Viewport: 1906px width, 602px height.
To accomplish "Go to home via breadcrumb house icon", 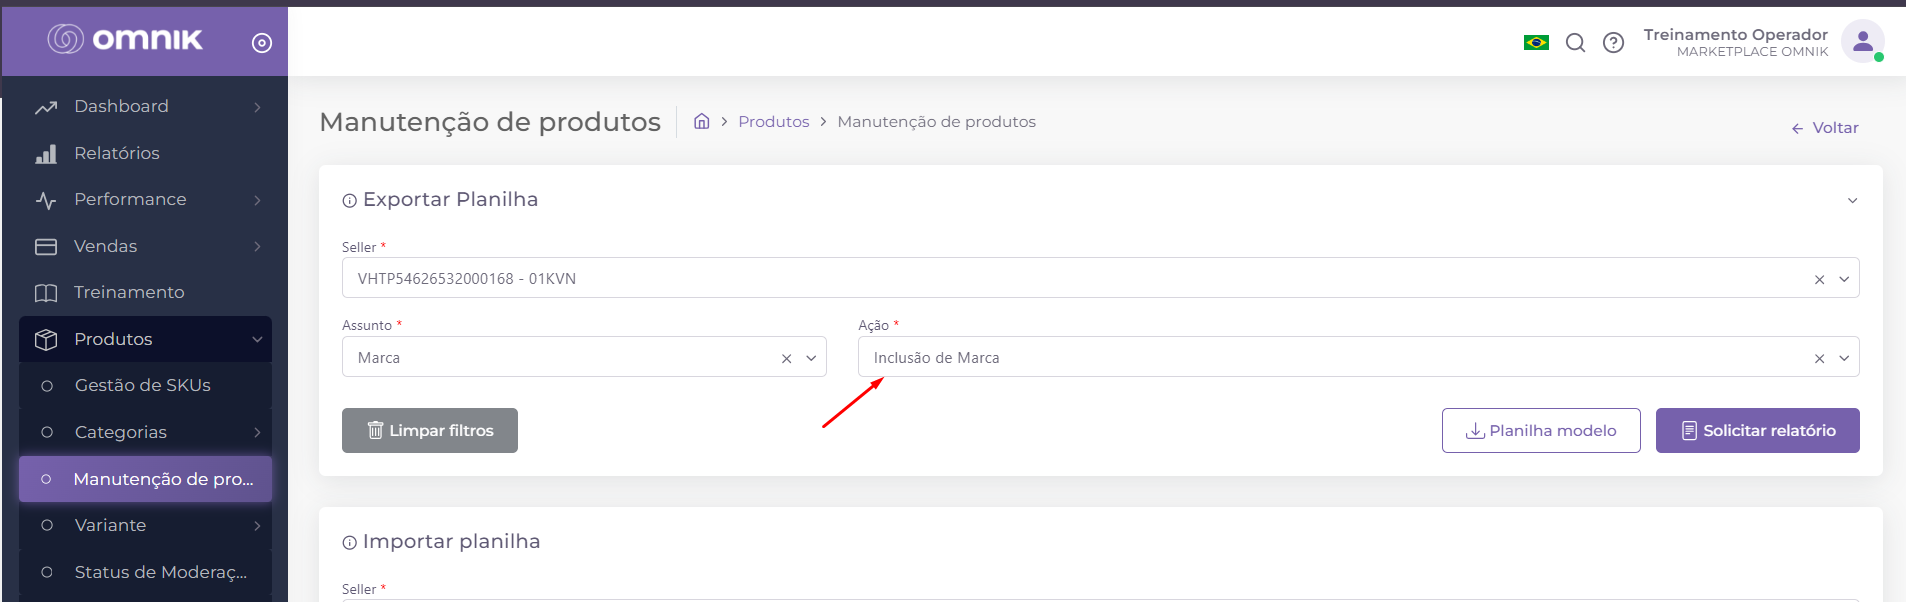I will (702, 121).
